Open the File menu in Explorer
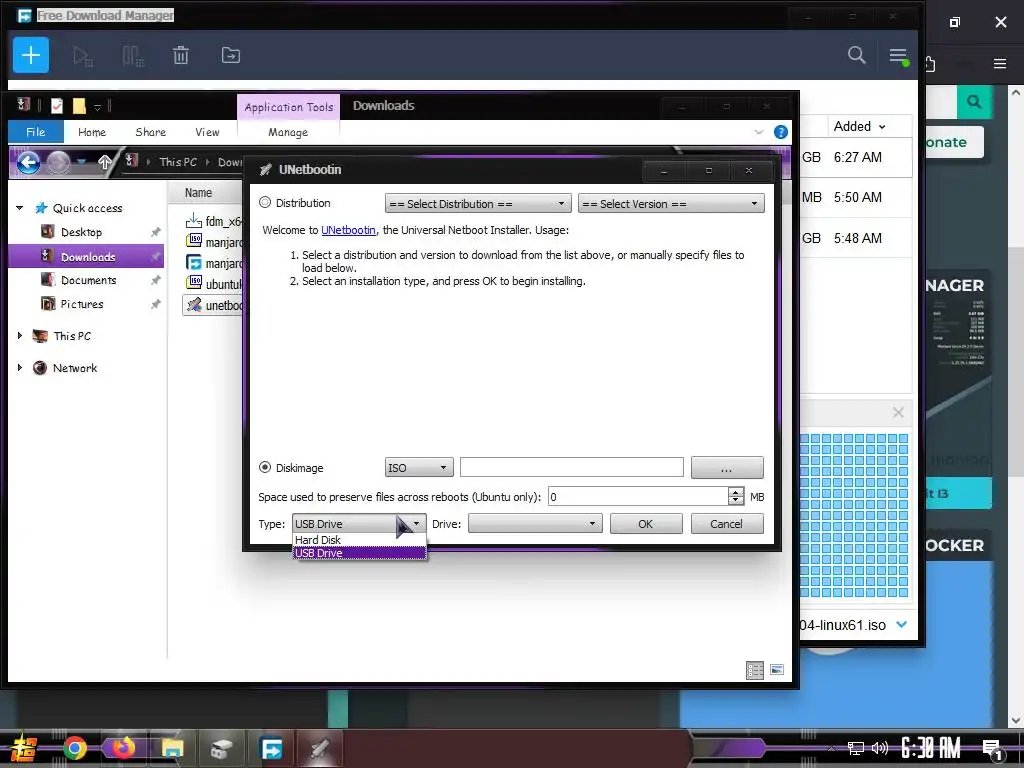The image size is (1024, 768). [36, 132]
